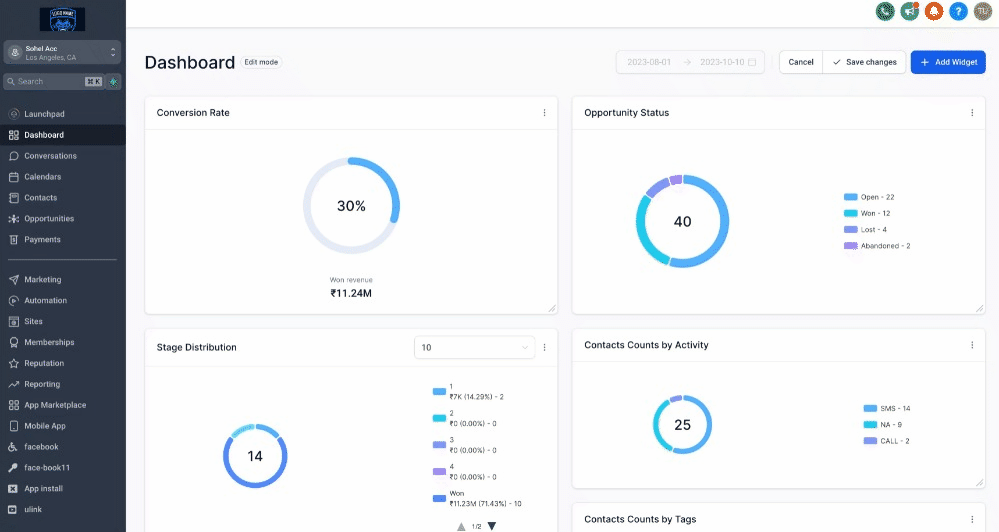Click the blue help question mark icon
Screen dimensions: 999x532
(x=958, y=11)
